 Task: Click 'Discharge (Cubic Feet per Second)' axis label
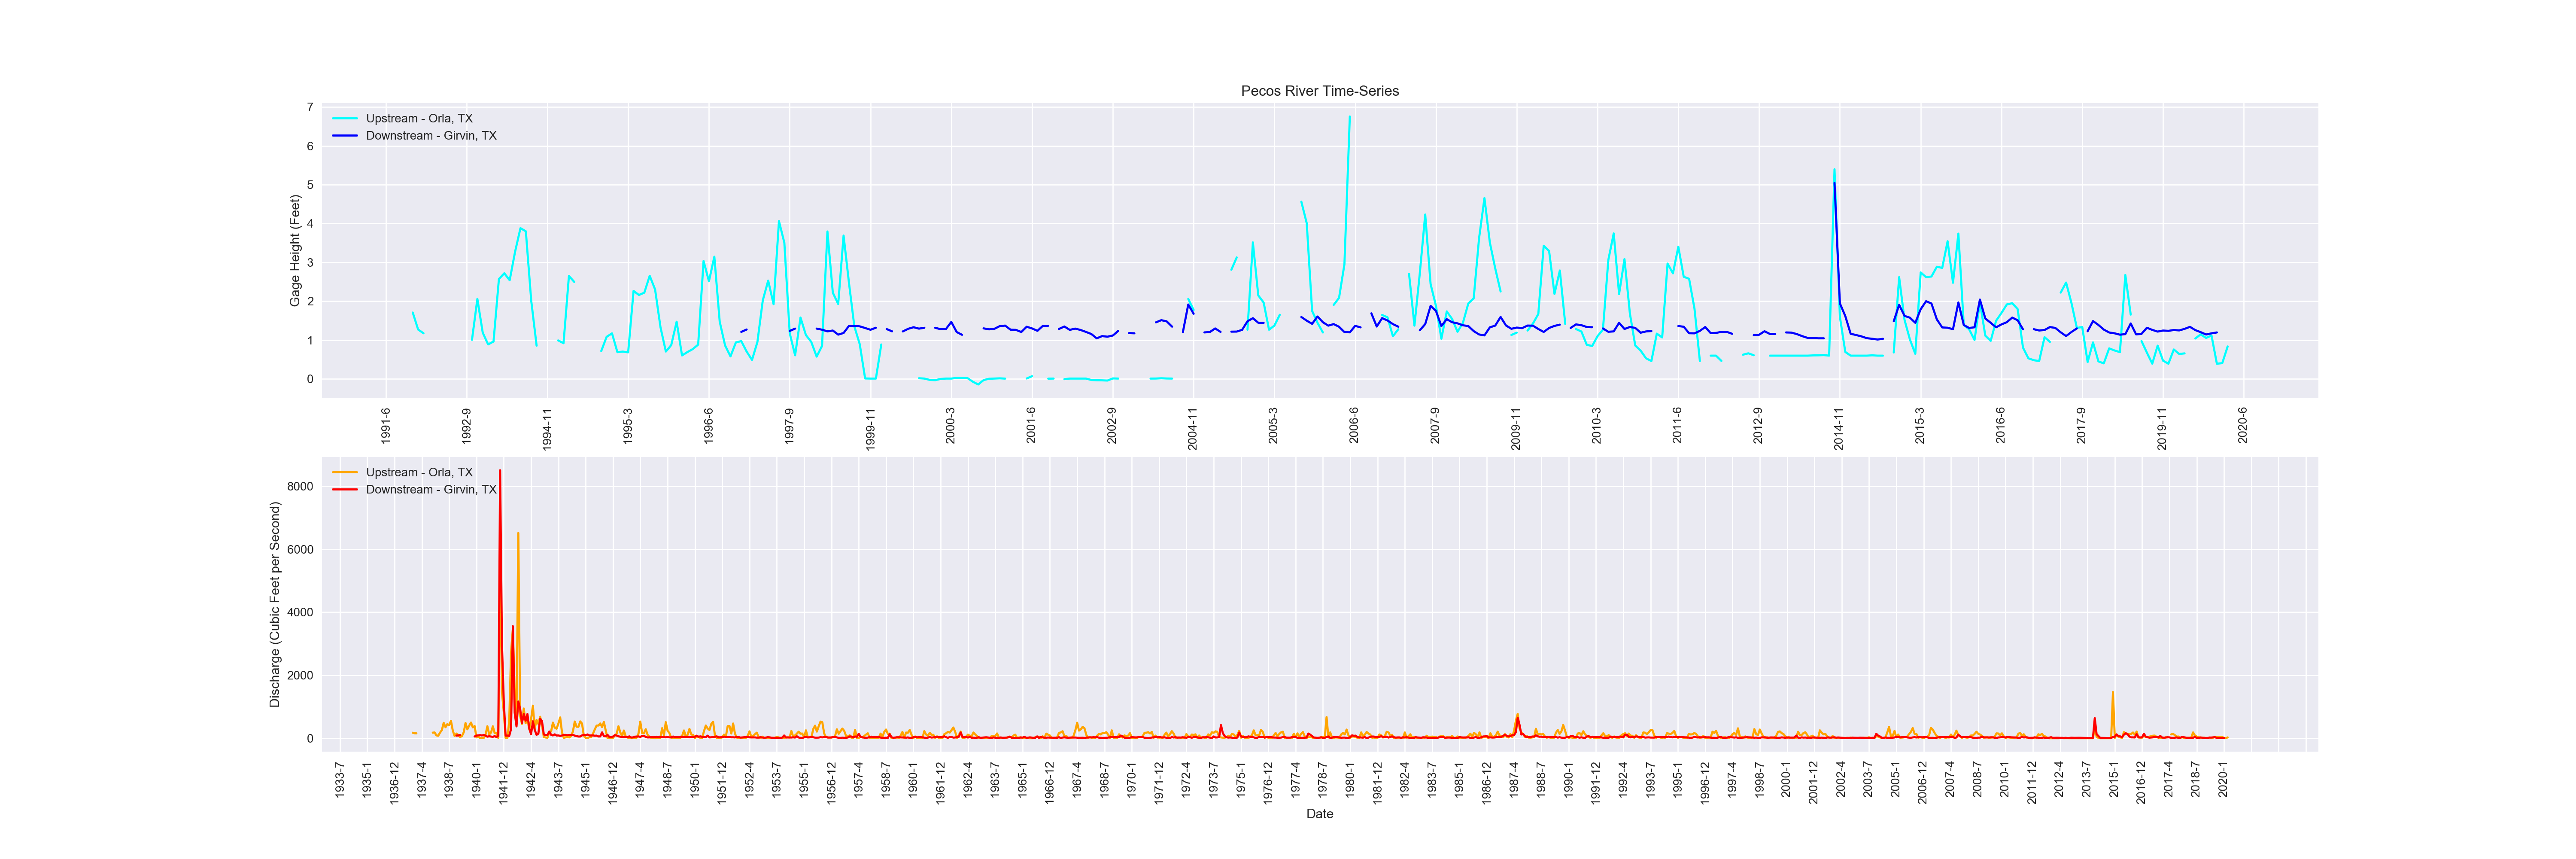click(275, 604)
